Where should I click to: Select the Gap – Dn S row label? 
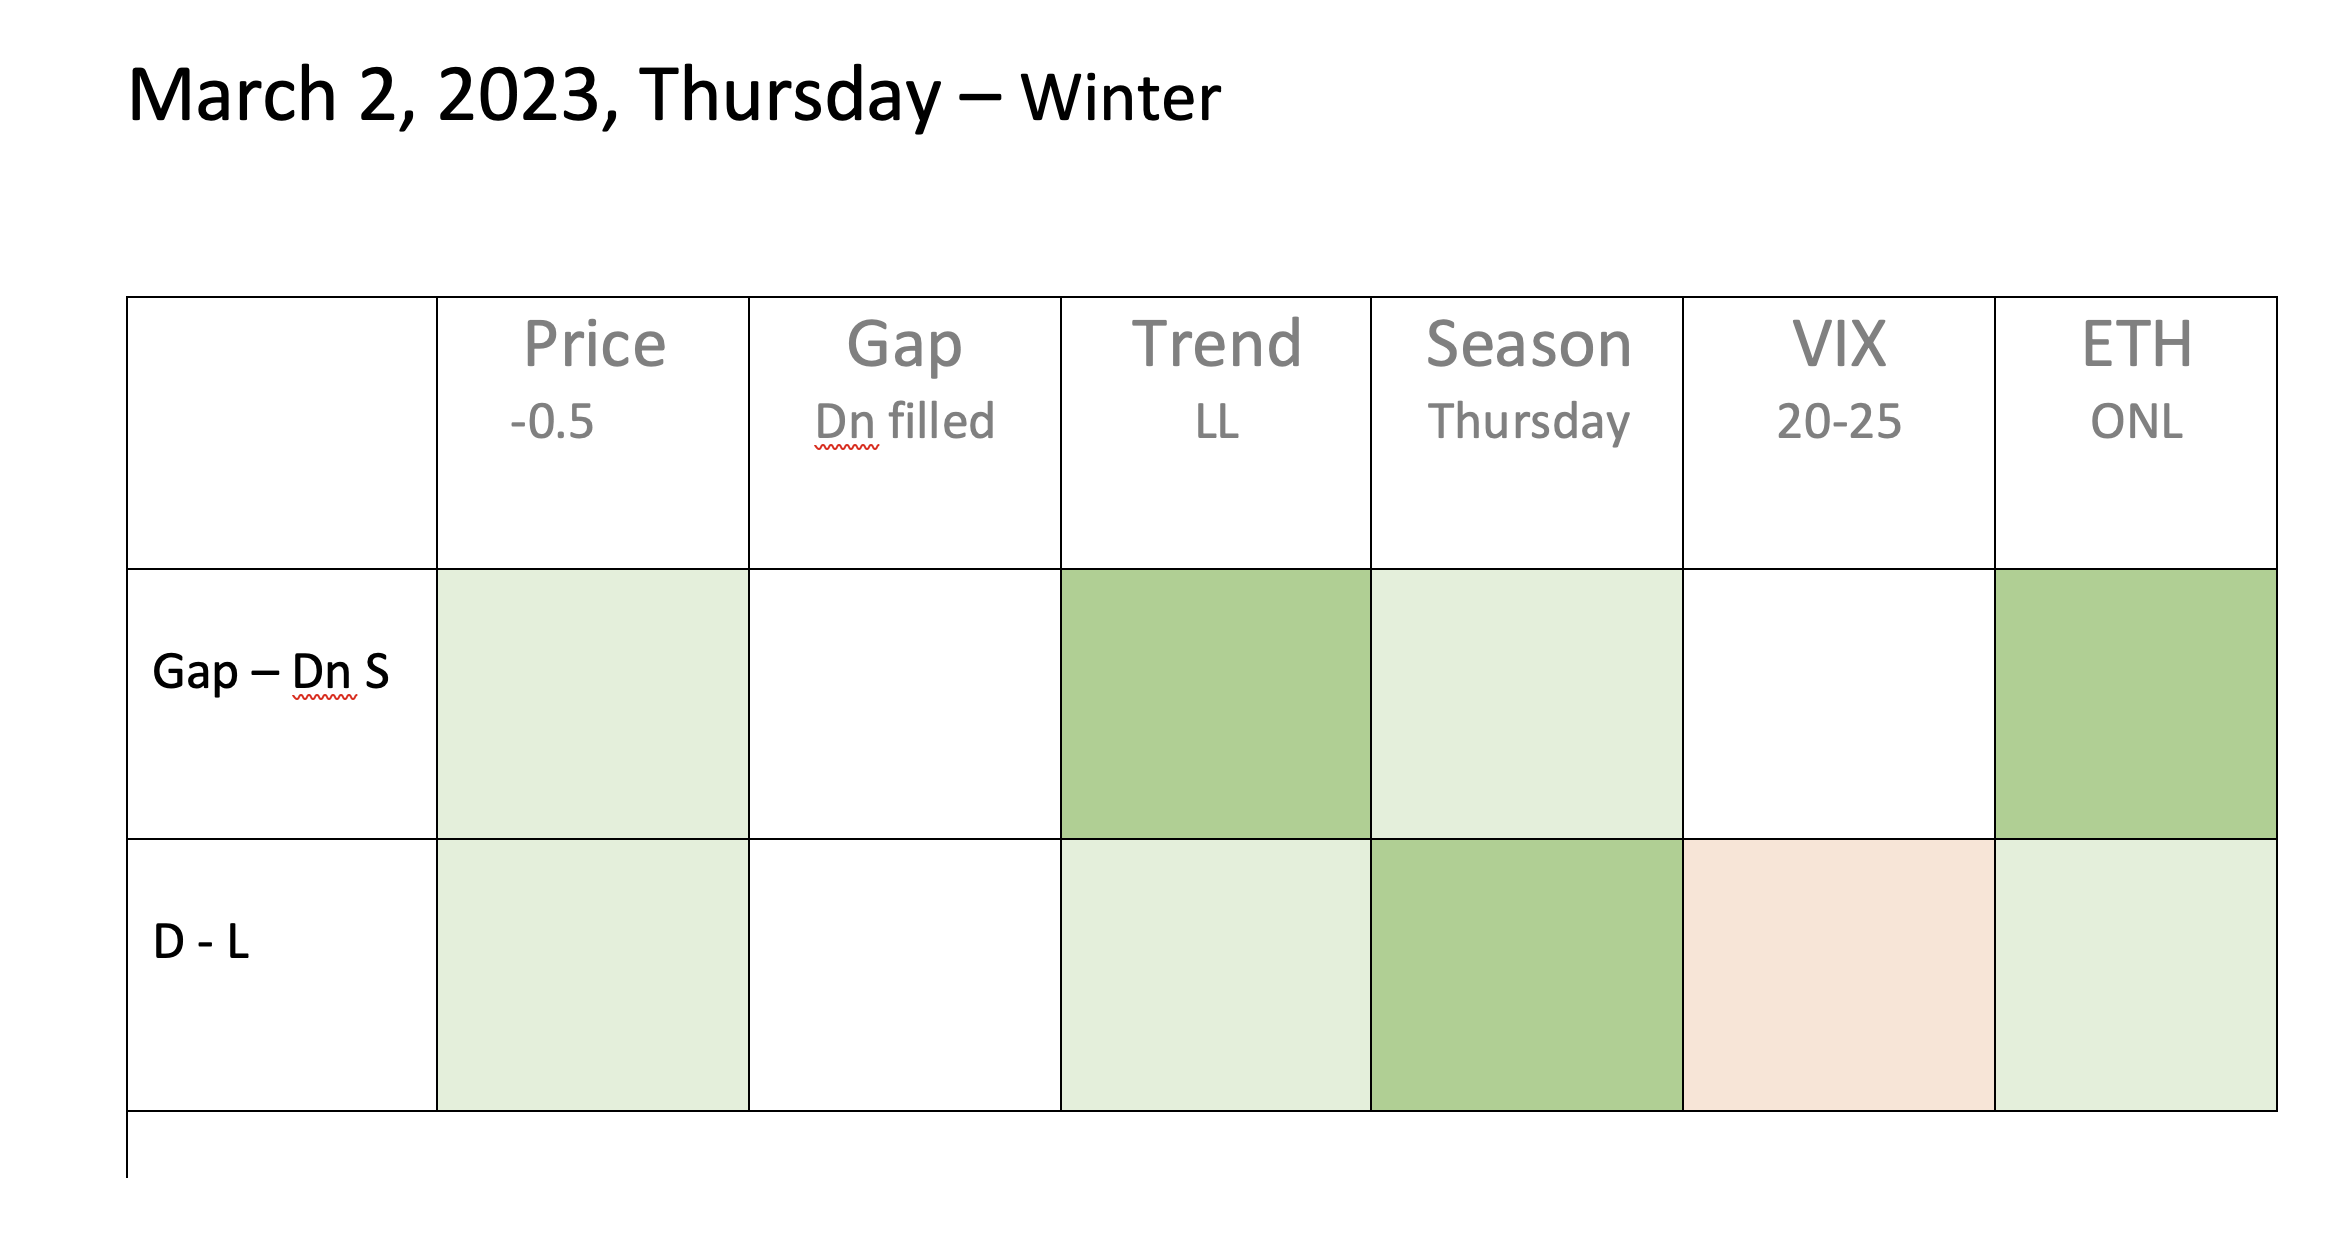click(271, 672)
